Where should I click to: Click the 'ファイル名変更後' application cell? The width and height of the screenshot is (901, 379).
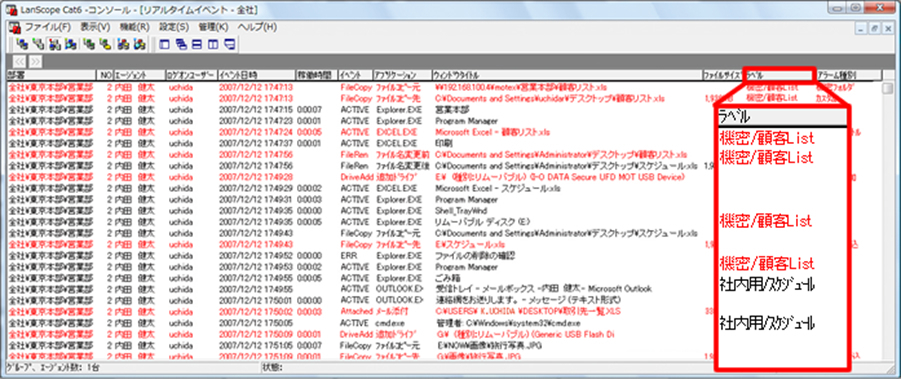tap(403, 166)
